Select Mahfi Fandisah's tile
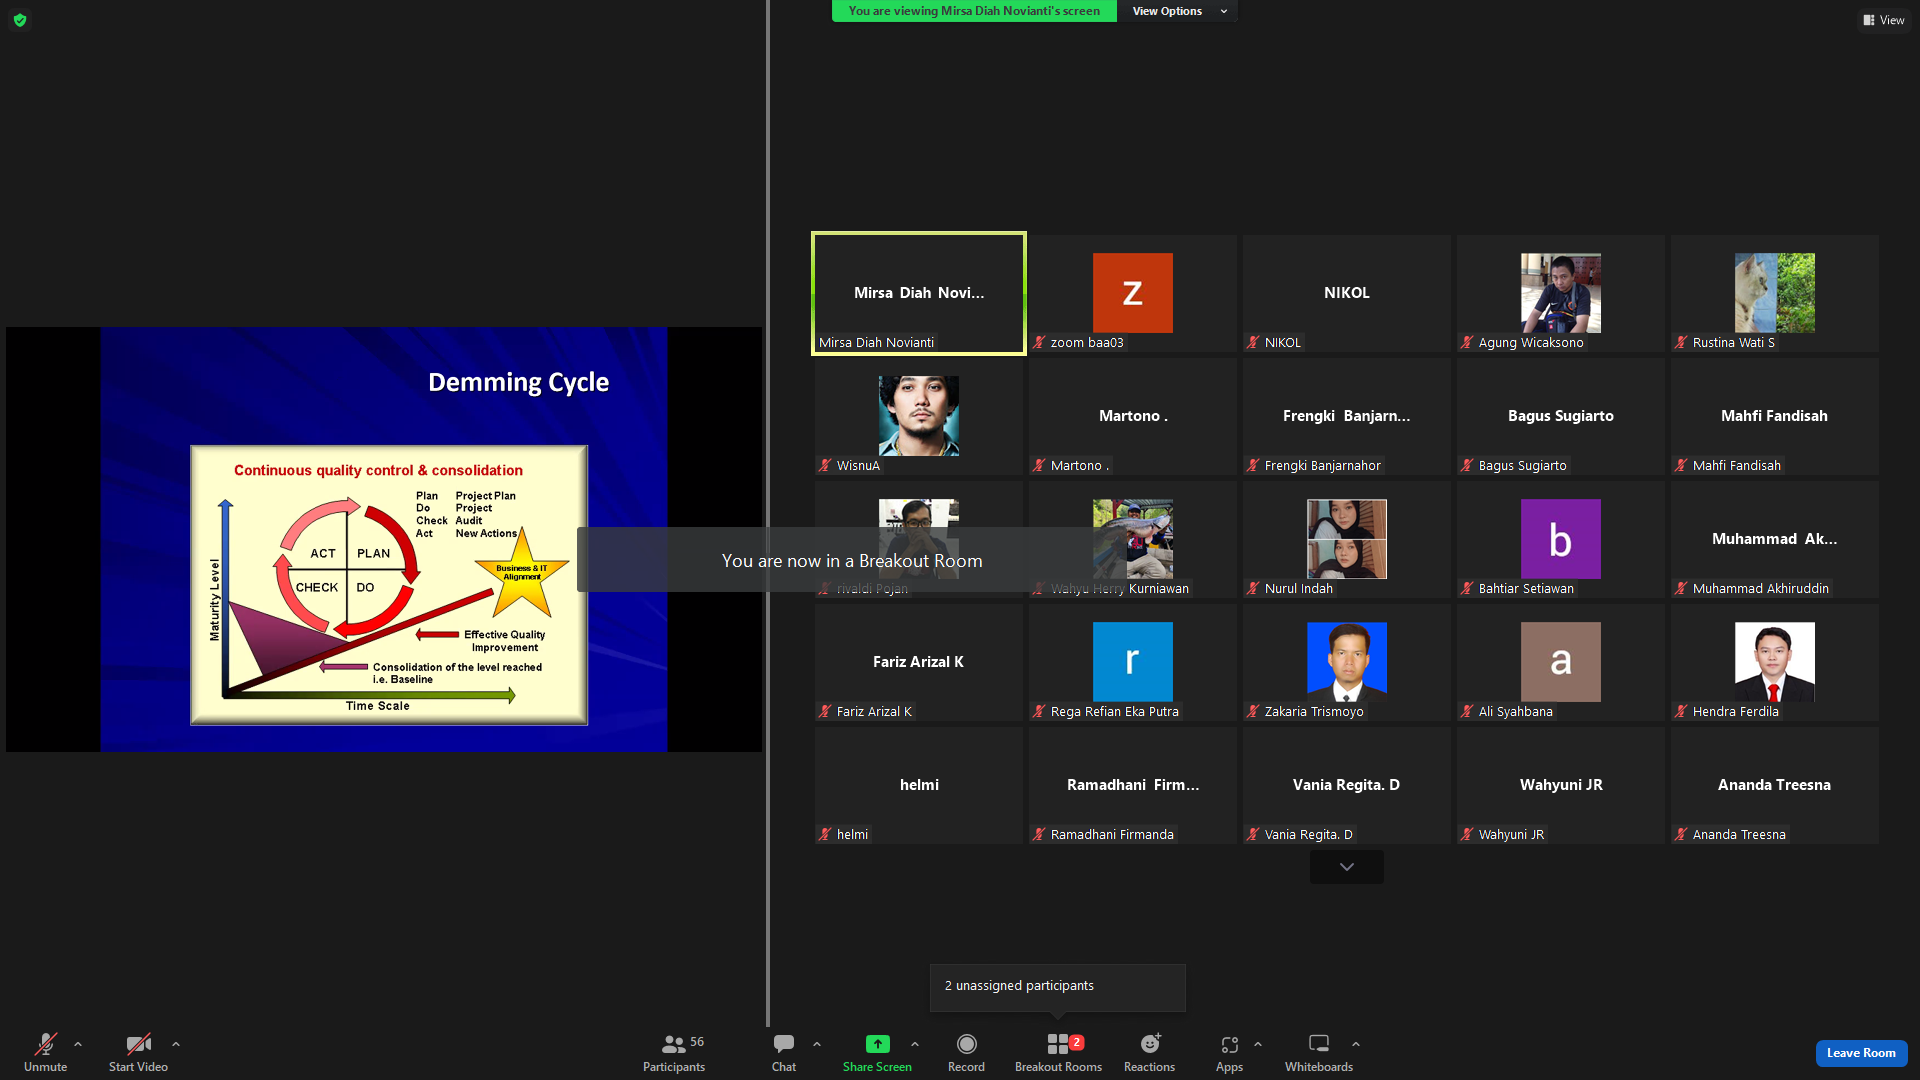 tap(1775, 416)
